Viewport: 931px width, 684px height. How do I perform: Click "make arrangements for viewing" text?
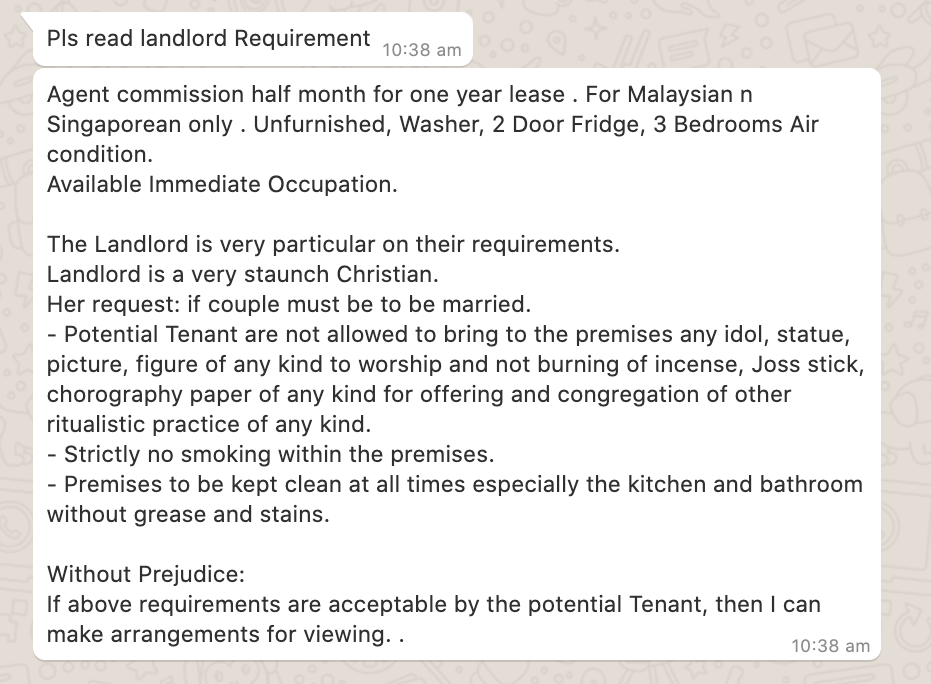219,634
